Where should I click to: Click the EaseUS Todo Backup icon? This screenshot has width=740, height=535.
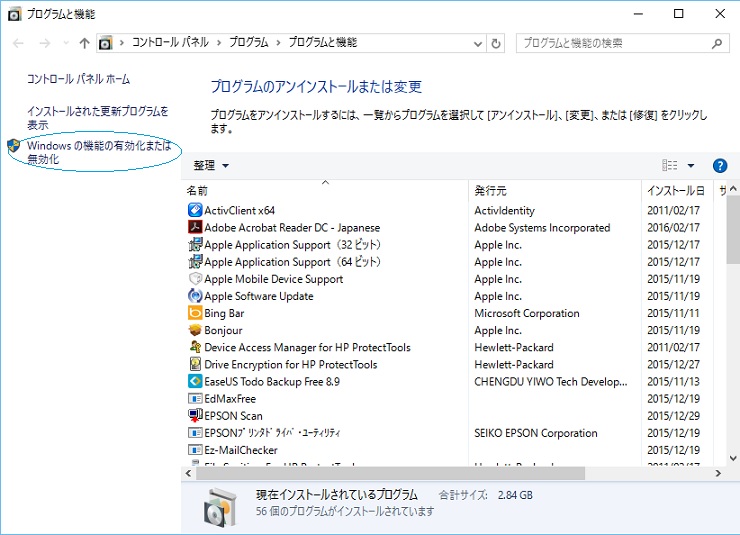tap(195, 381)
